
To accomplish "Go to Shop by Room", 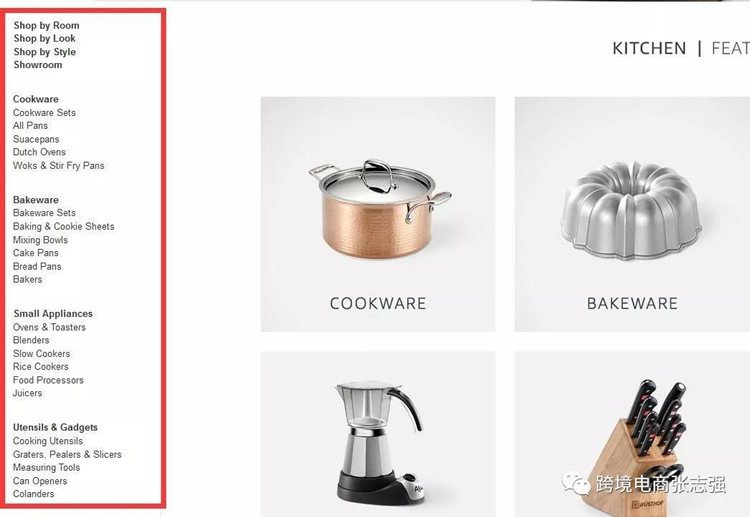I will pyautogui.click(x=46, y=25).
